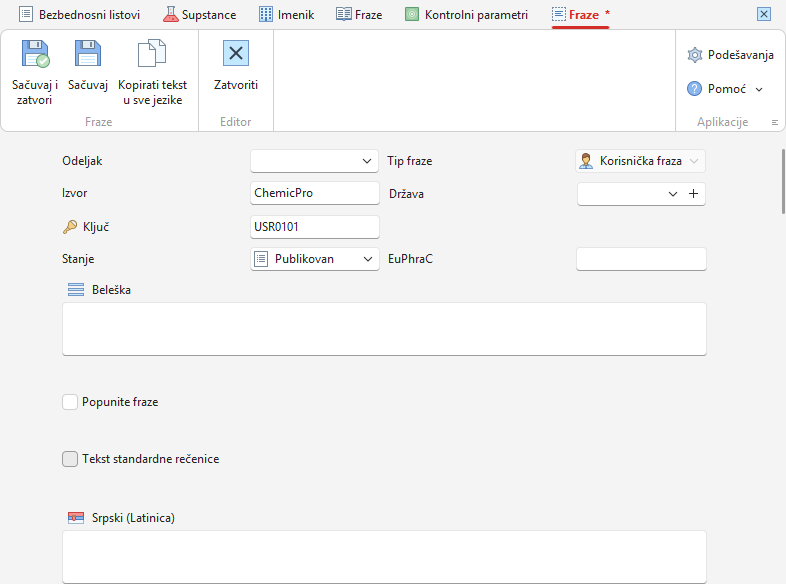Switch to Kontrolni parametri tab
786x584 pixels.
(x=466, y=15)
